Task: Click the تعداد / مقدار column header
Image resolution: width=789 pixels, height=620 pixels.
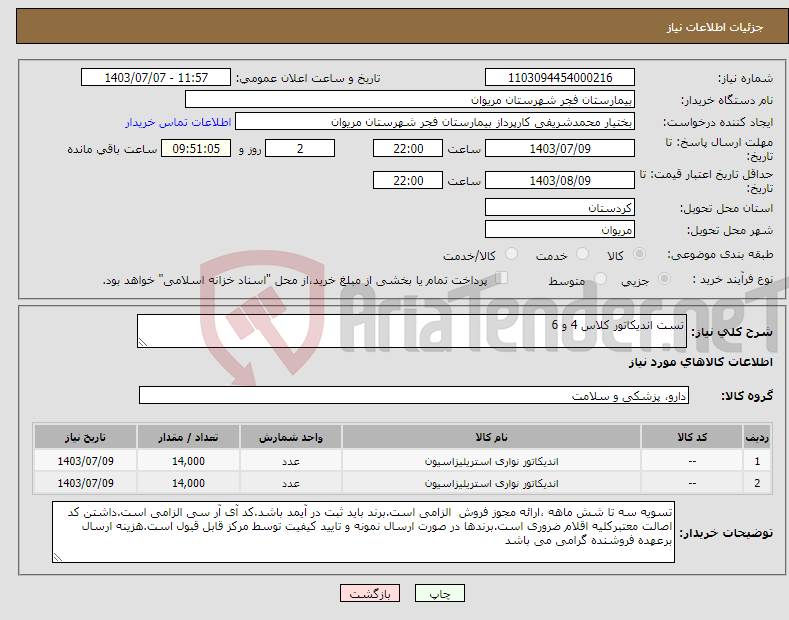Action: (188, 437)
